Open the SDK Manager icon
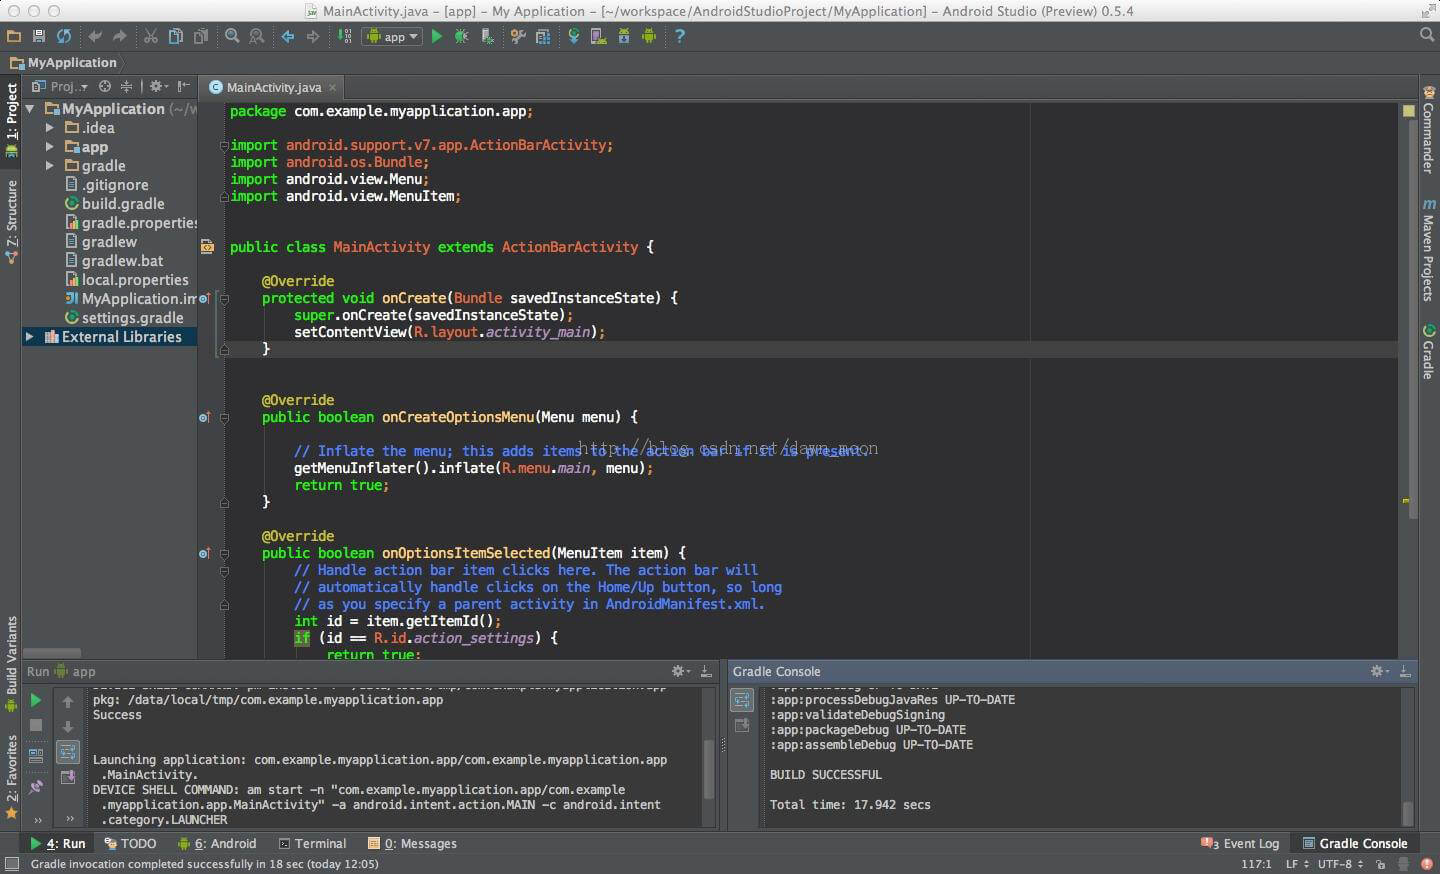The image size is (1440, 874). point(624,36)
